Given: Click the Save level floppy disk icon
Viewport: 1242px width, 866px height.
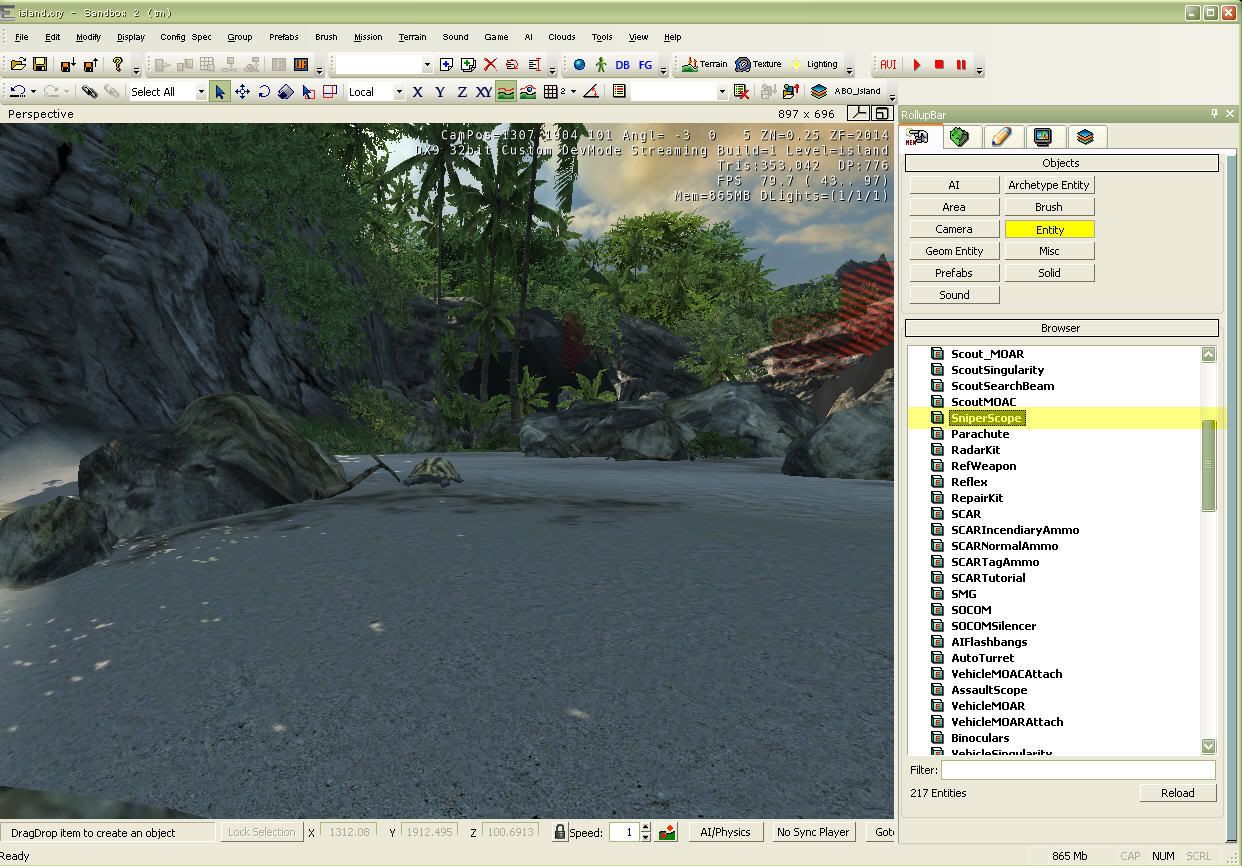Looking at the screenshot, I should pyautogui.click(x=40, y=65).
